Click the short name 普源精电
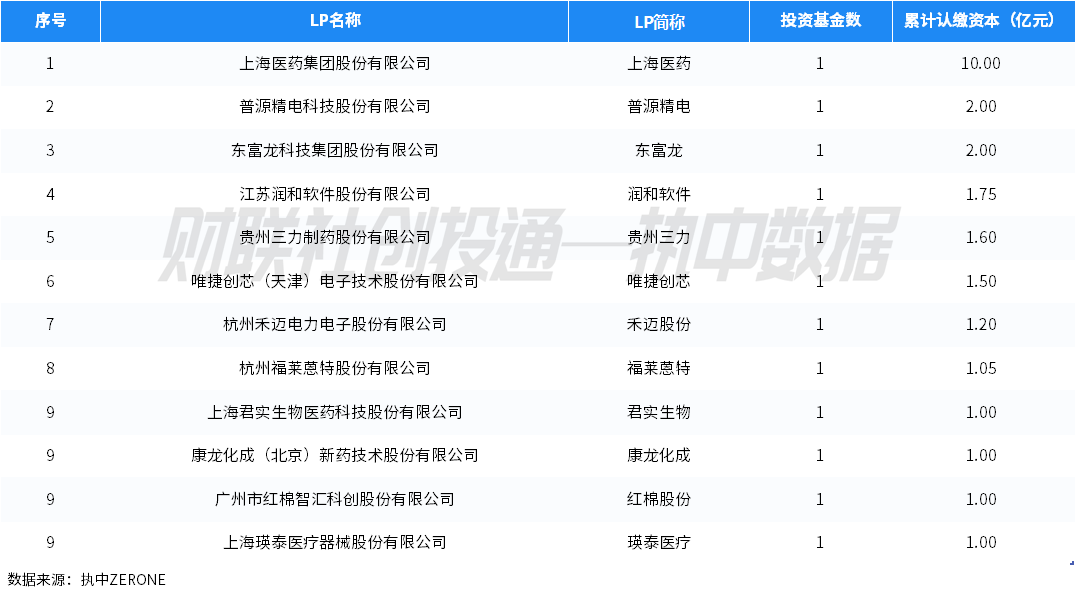Viewport: 1076px width, 594px height. click(659, 107)
